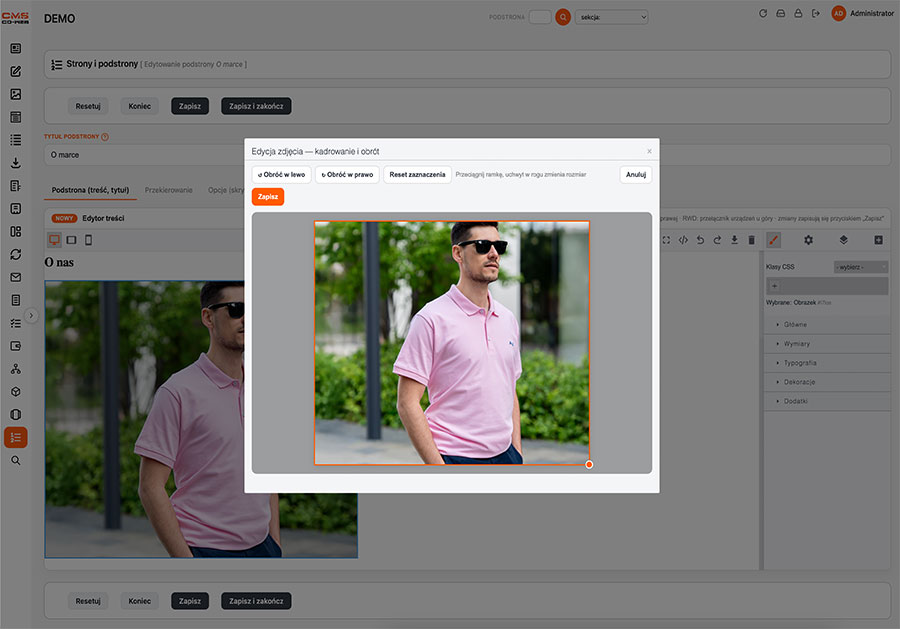
Task: Open the layers panel icon
Action: pyautogui.click(x=843, y=240)
